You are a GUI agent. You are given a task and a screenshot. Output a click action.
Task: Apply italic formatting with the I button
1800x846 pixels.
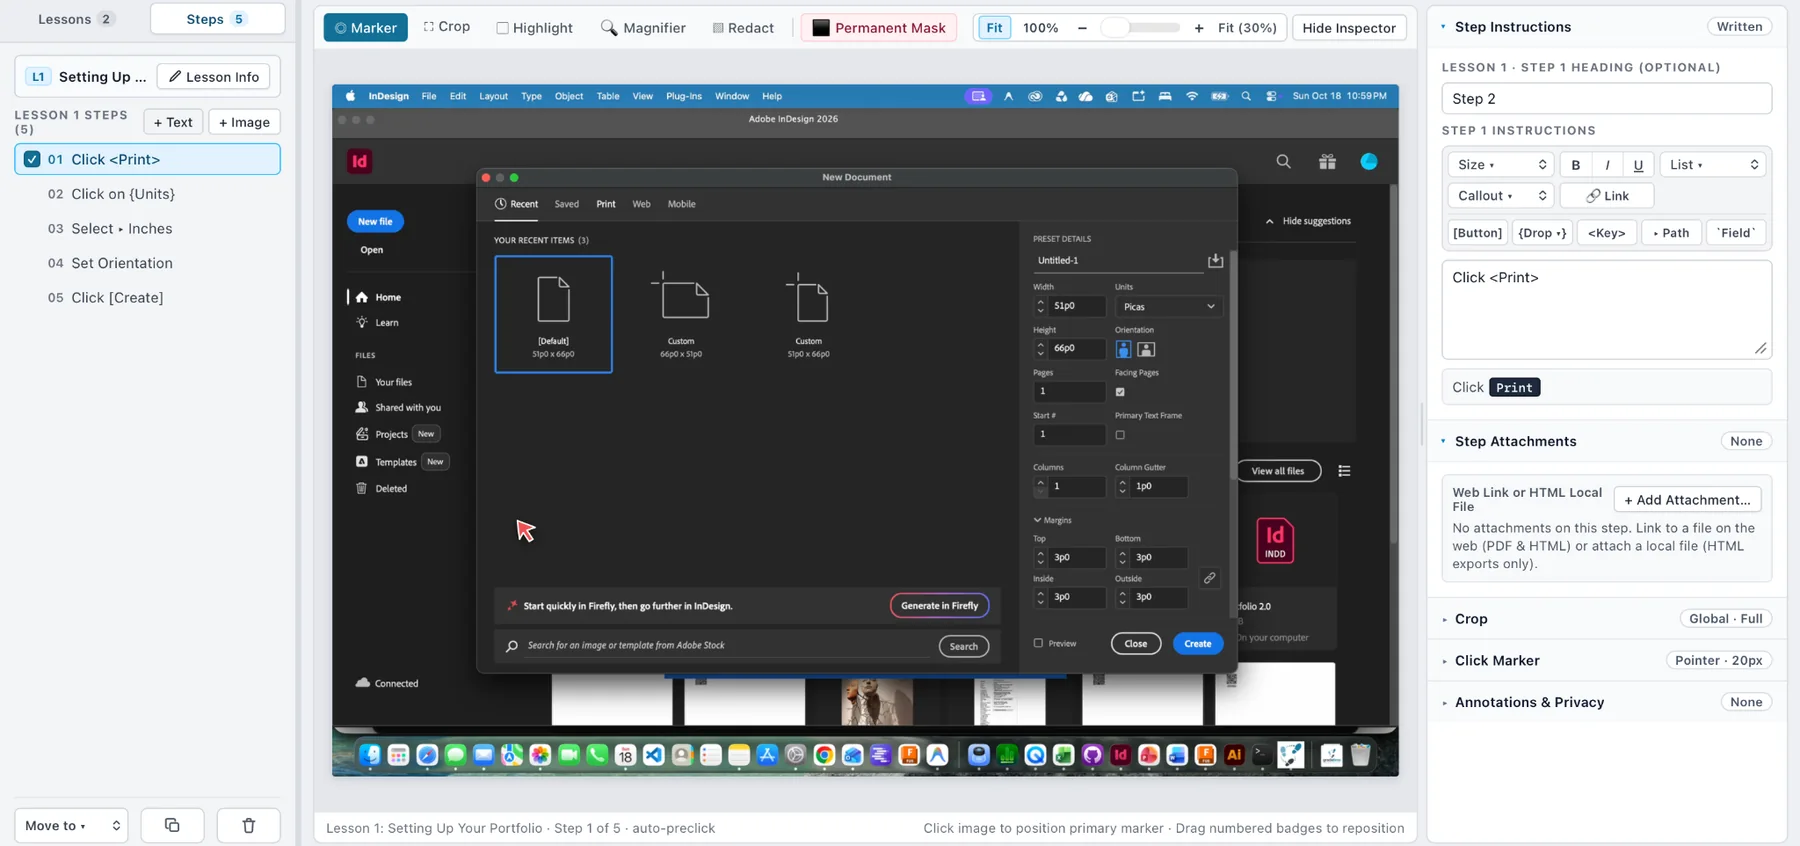click(1607, 165)
